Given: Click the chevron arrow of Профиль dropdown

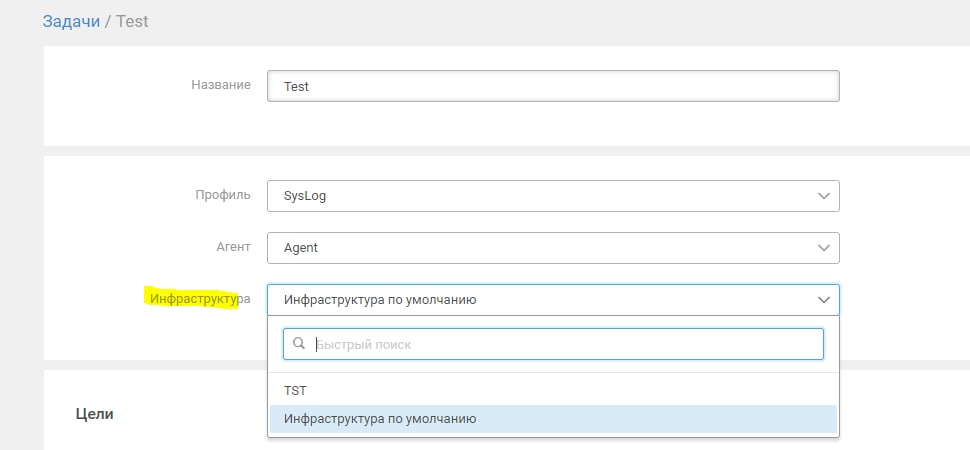Looking at the screenshot, I should [x=823, y=196].
